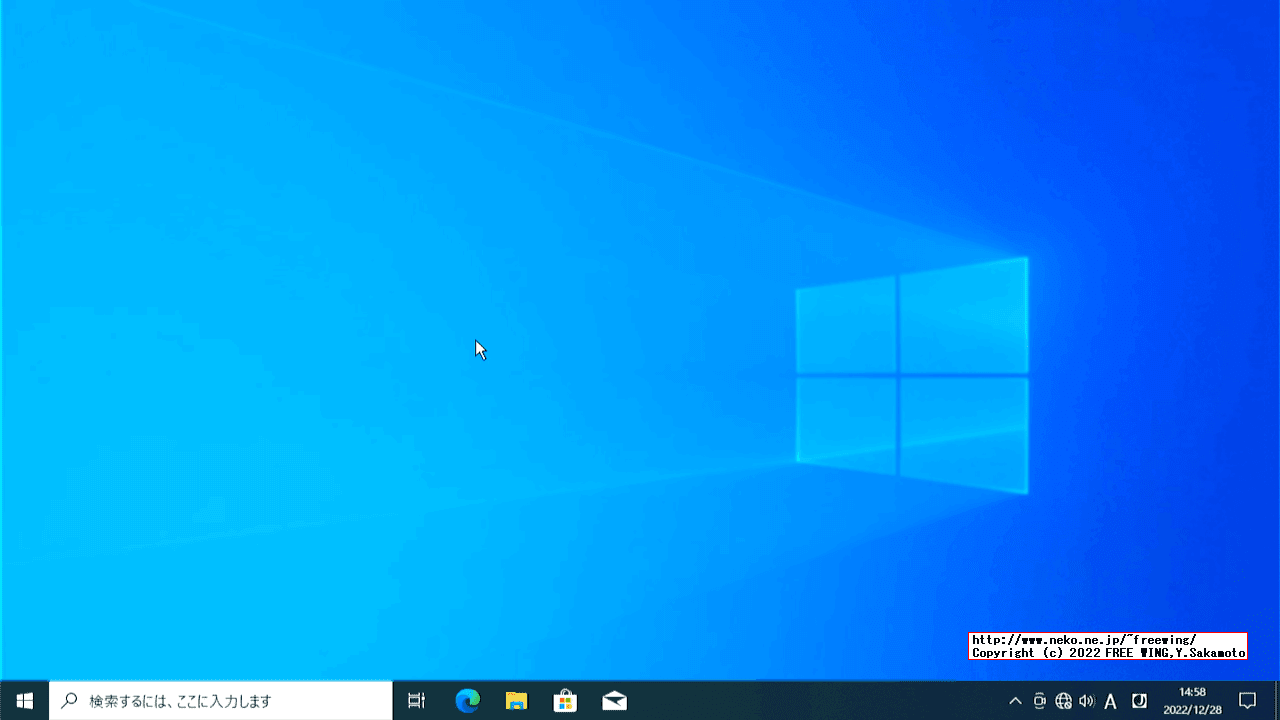Open File Explorer from the taskbar

(516, 701)
